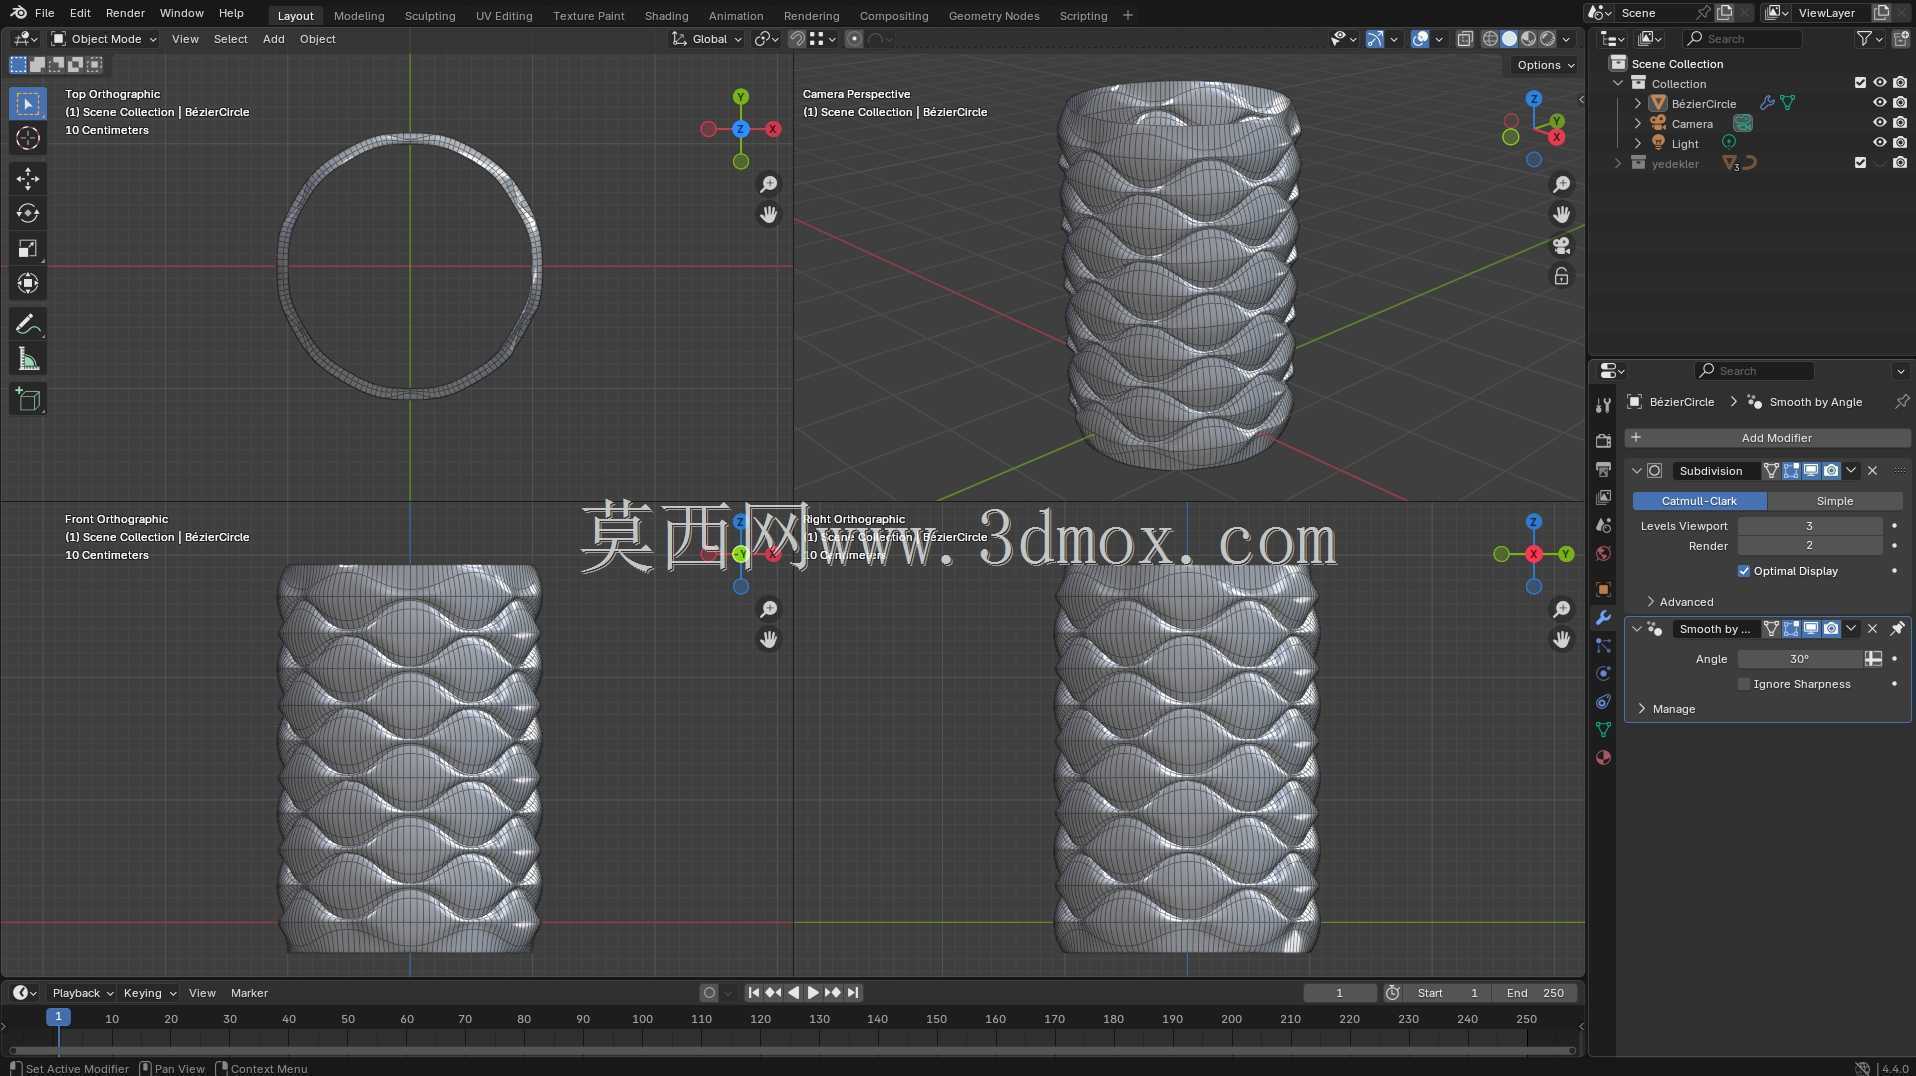Click the Add Modifier button
Viewport: 1916px width, 1076px height.
[1767, 438]
